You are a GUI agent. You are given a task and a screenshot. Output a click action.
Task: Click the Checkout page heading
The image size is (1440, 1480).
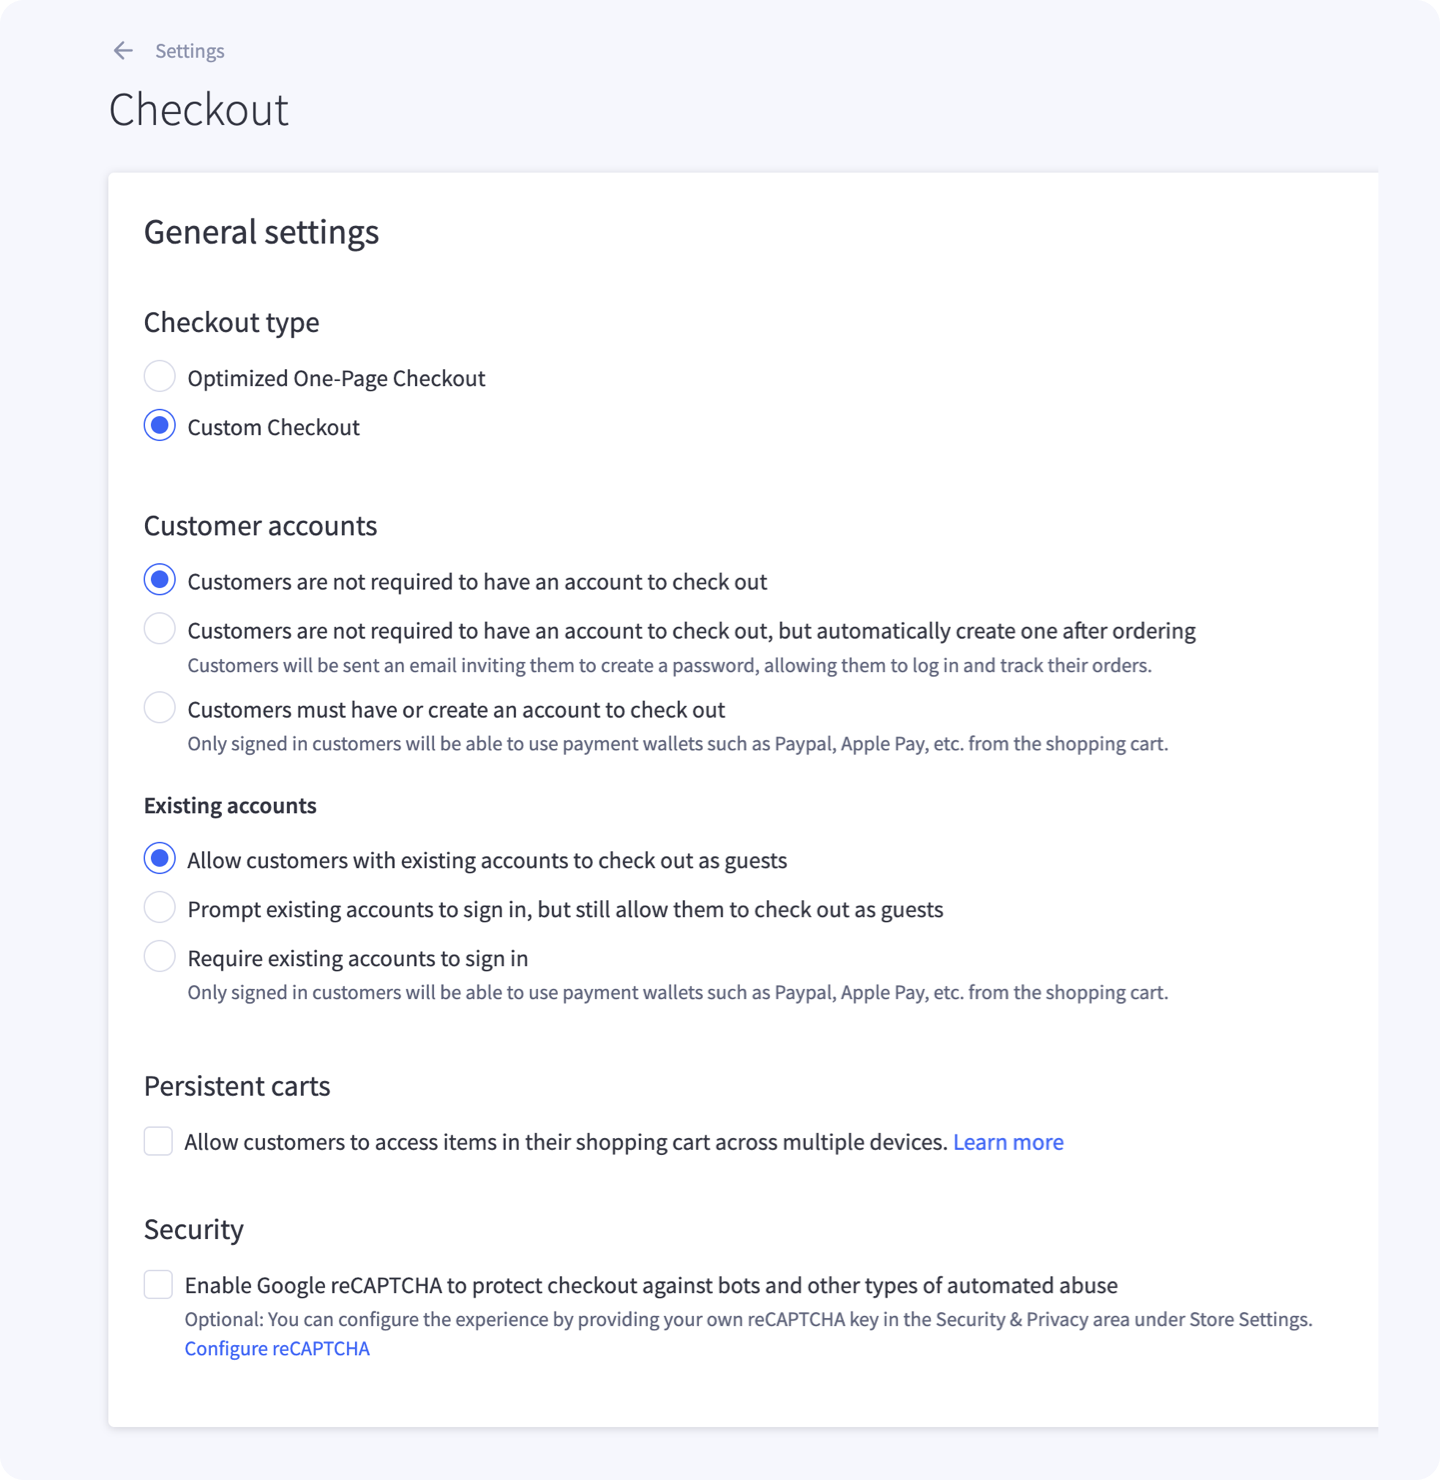pyautogui.click(x=198, y=110)
